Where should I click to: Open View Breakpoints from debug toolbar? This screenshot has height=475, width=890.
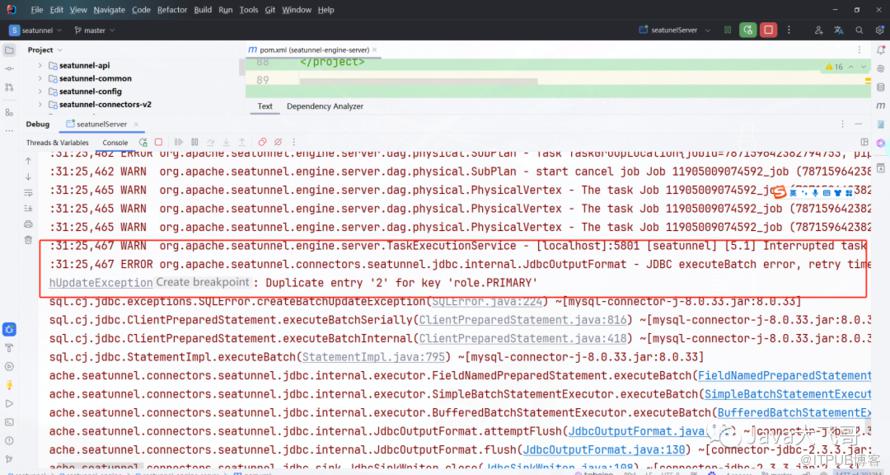[262, 142]
